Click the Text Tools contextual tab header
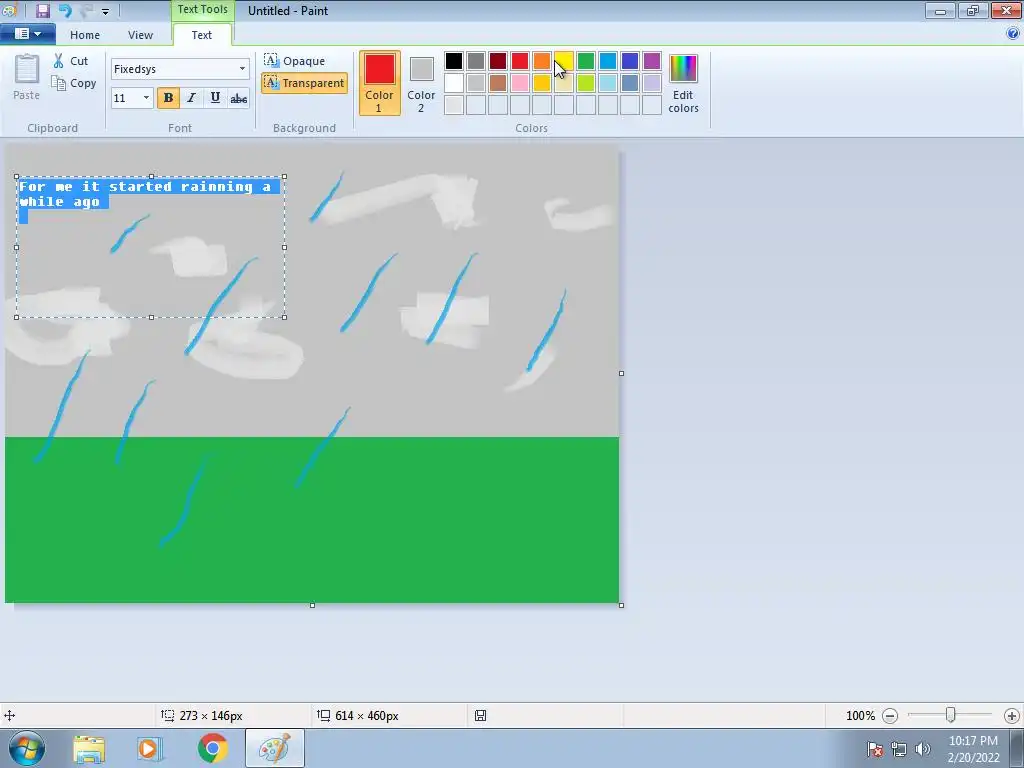Viewport: 1024px width, 768px height. 202,10
